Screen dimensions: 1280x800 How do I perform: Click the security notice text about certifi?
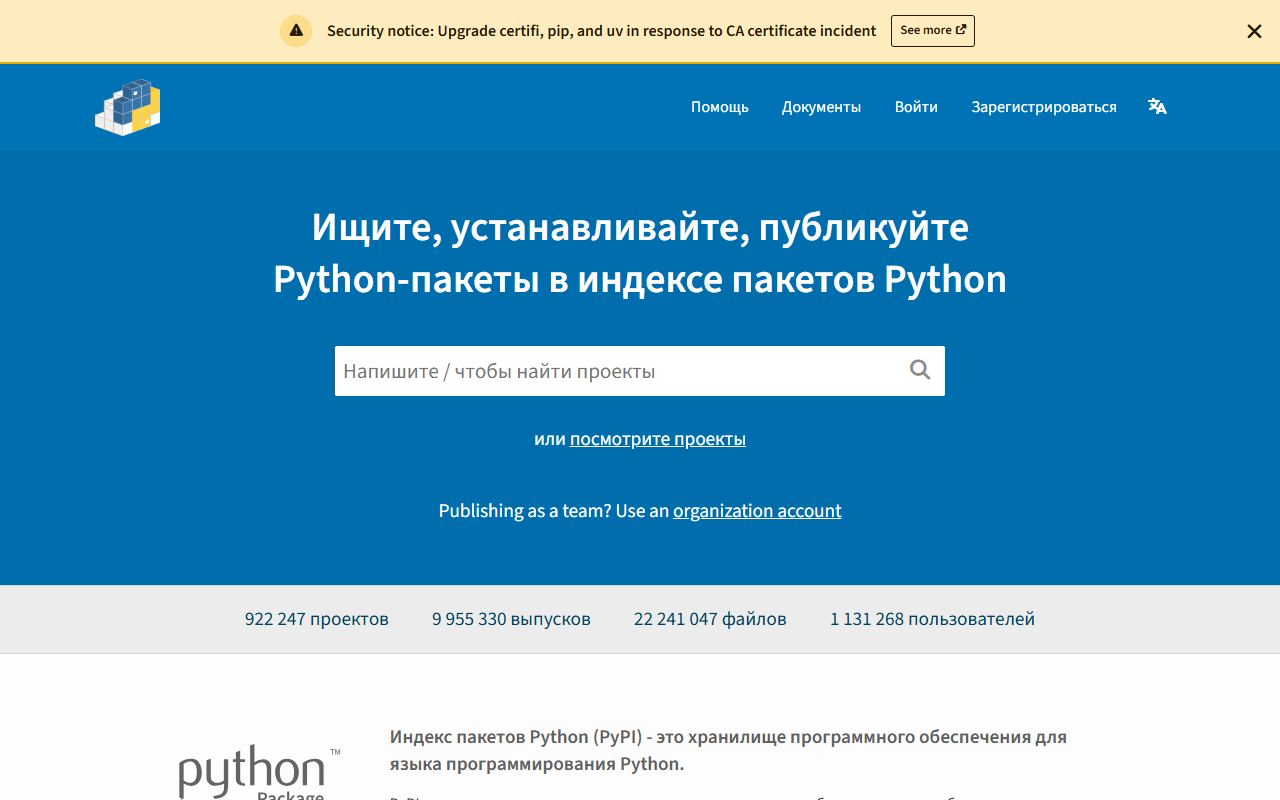point(602,31)
